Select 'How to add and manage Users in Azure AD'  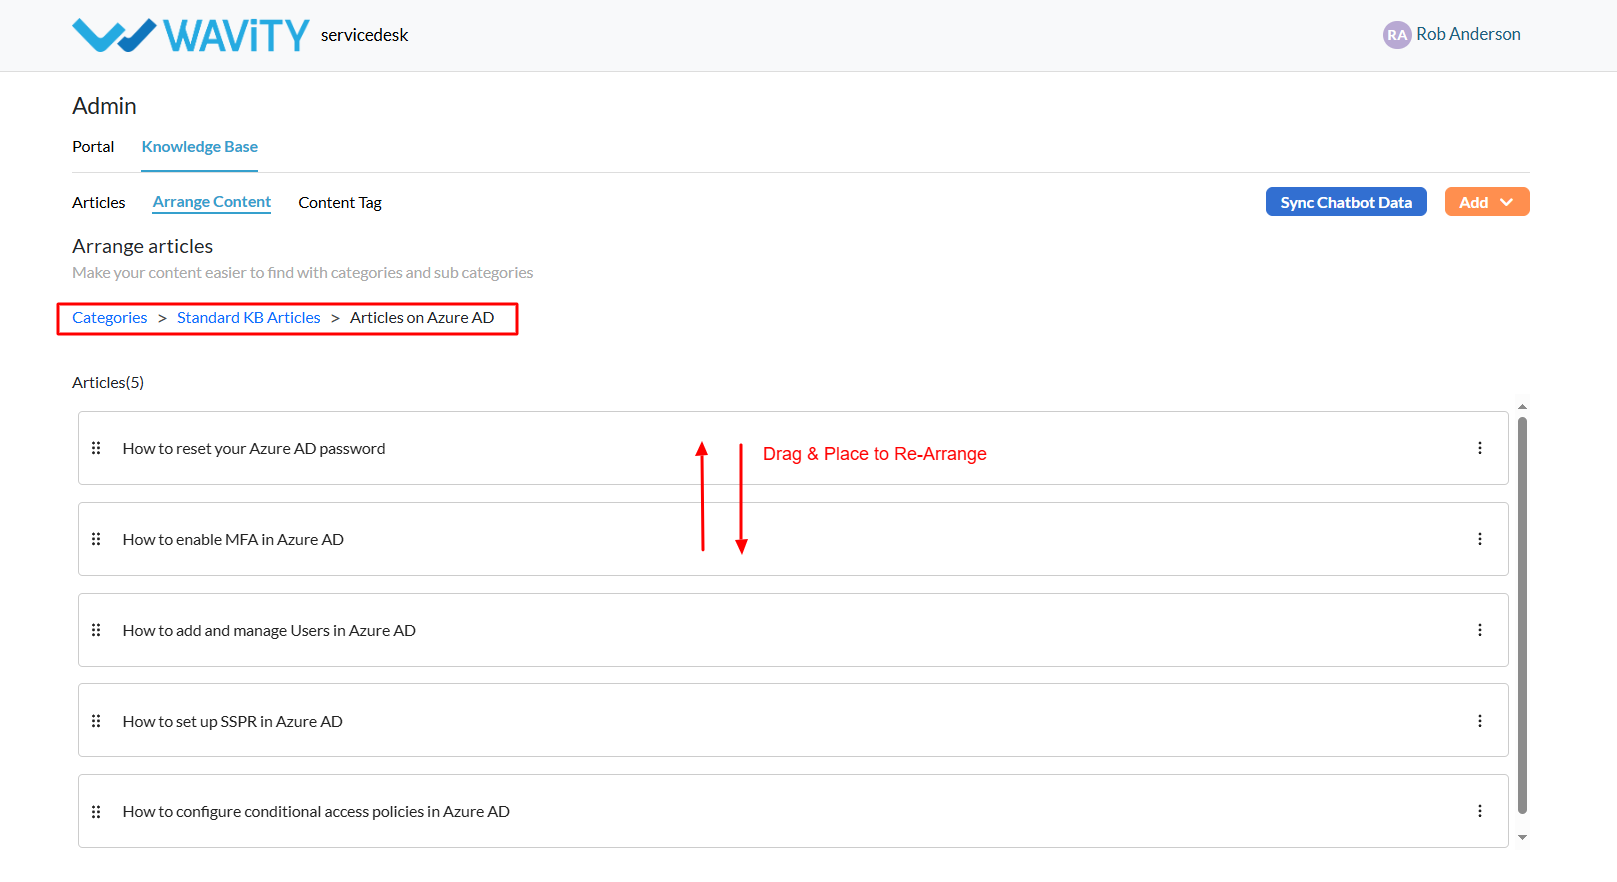pyautogui.click(x=793, y=630)
